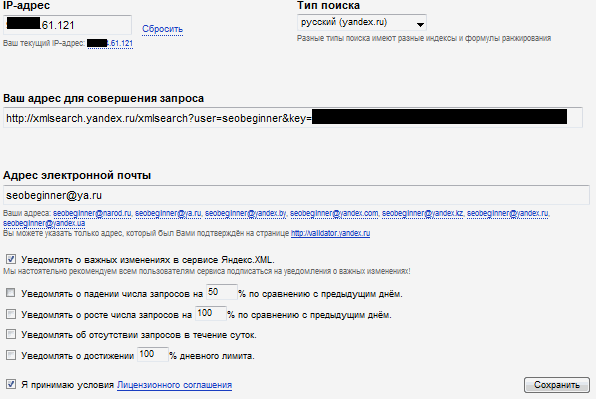Focus the IP-адрес input field
The height and width of the screenshot is (399, 596).
67,25
